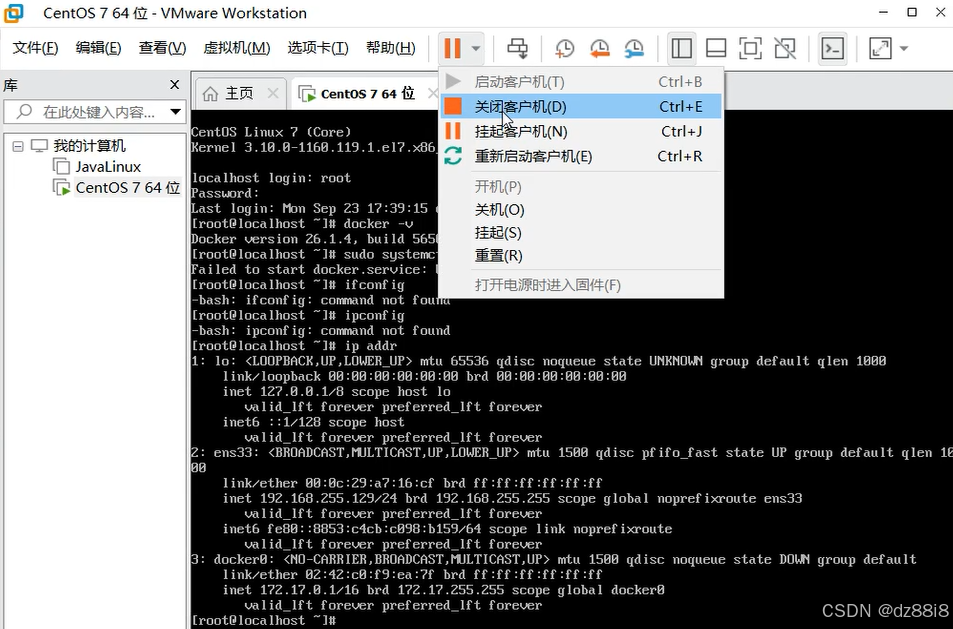Toggle the library sidebar view icon
The image size is (953, 629).
point(681,48)
